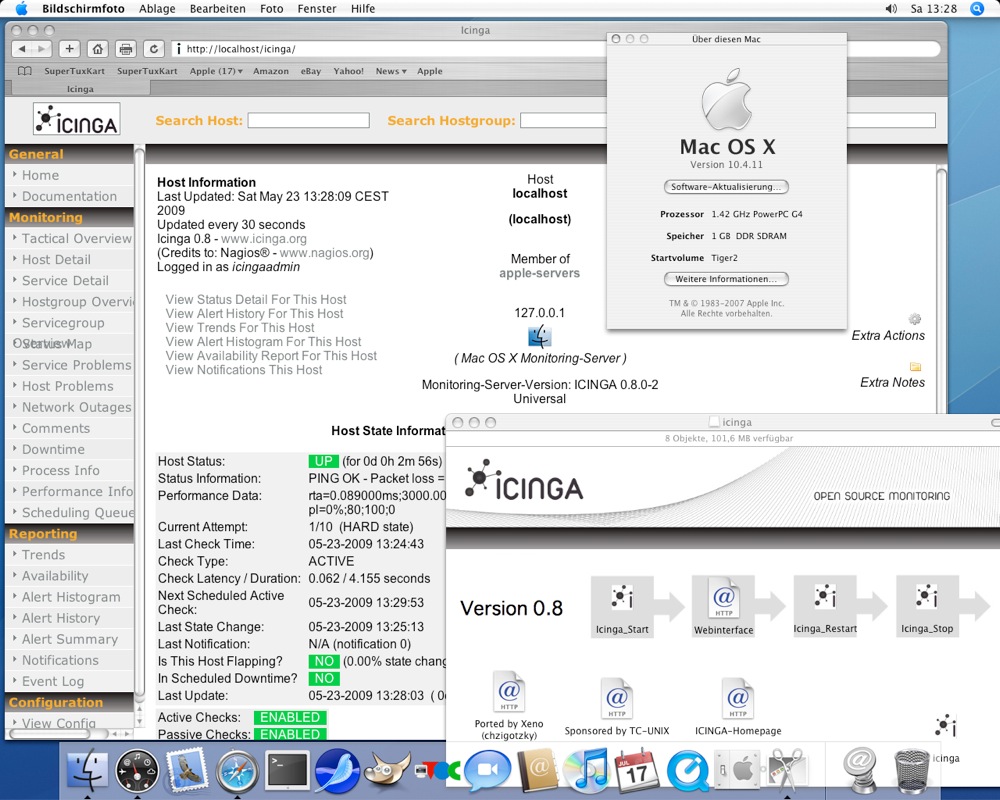Open Tactical Overview in sidebar
Screen dimensions: 1000x800
click(77, 238)
